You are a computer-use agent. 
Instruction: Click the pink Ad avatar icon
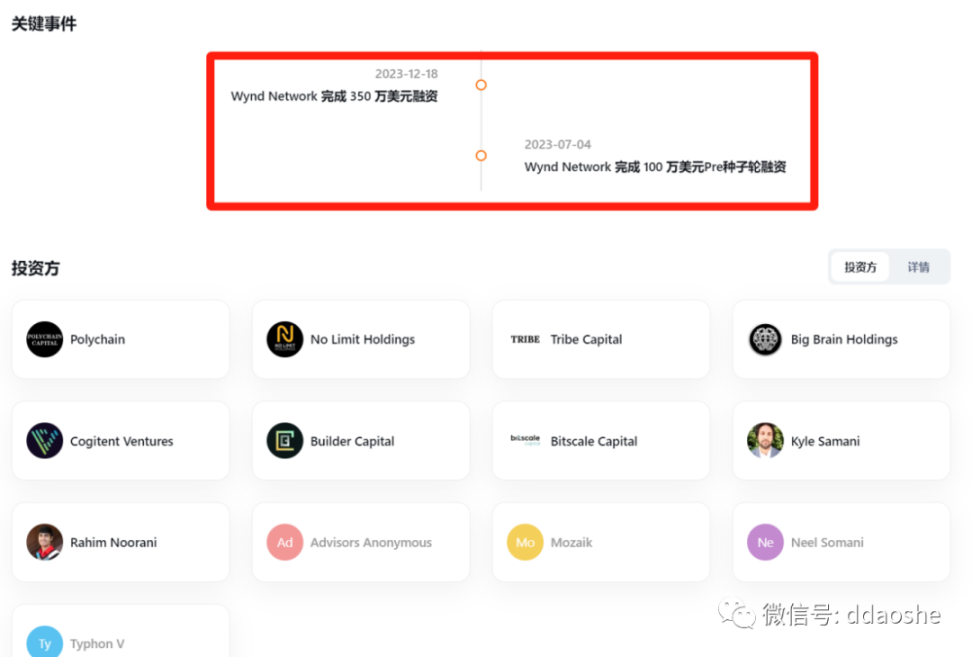[285, 542]
